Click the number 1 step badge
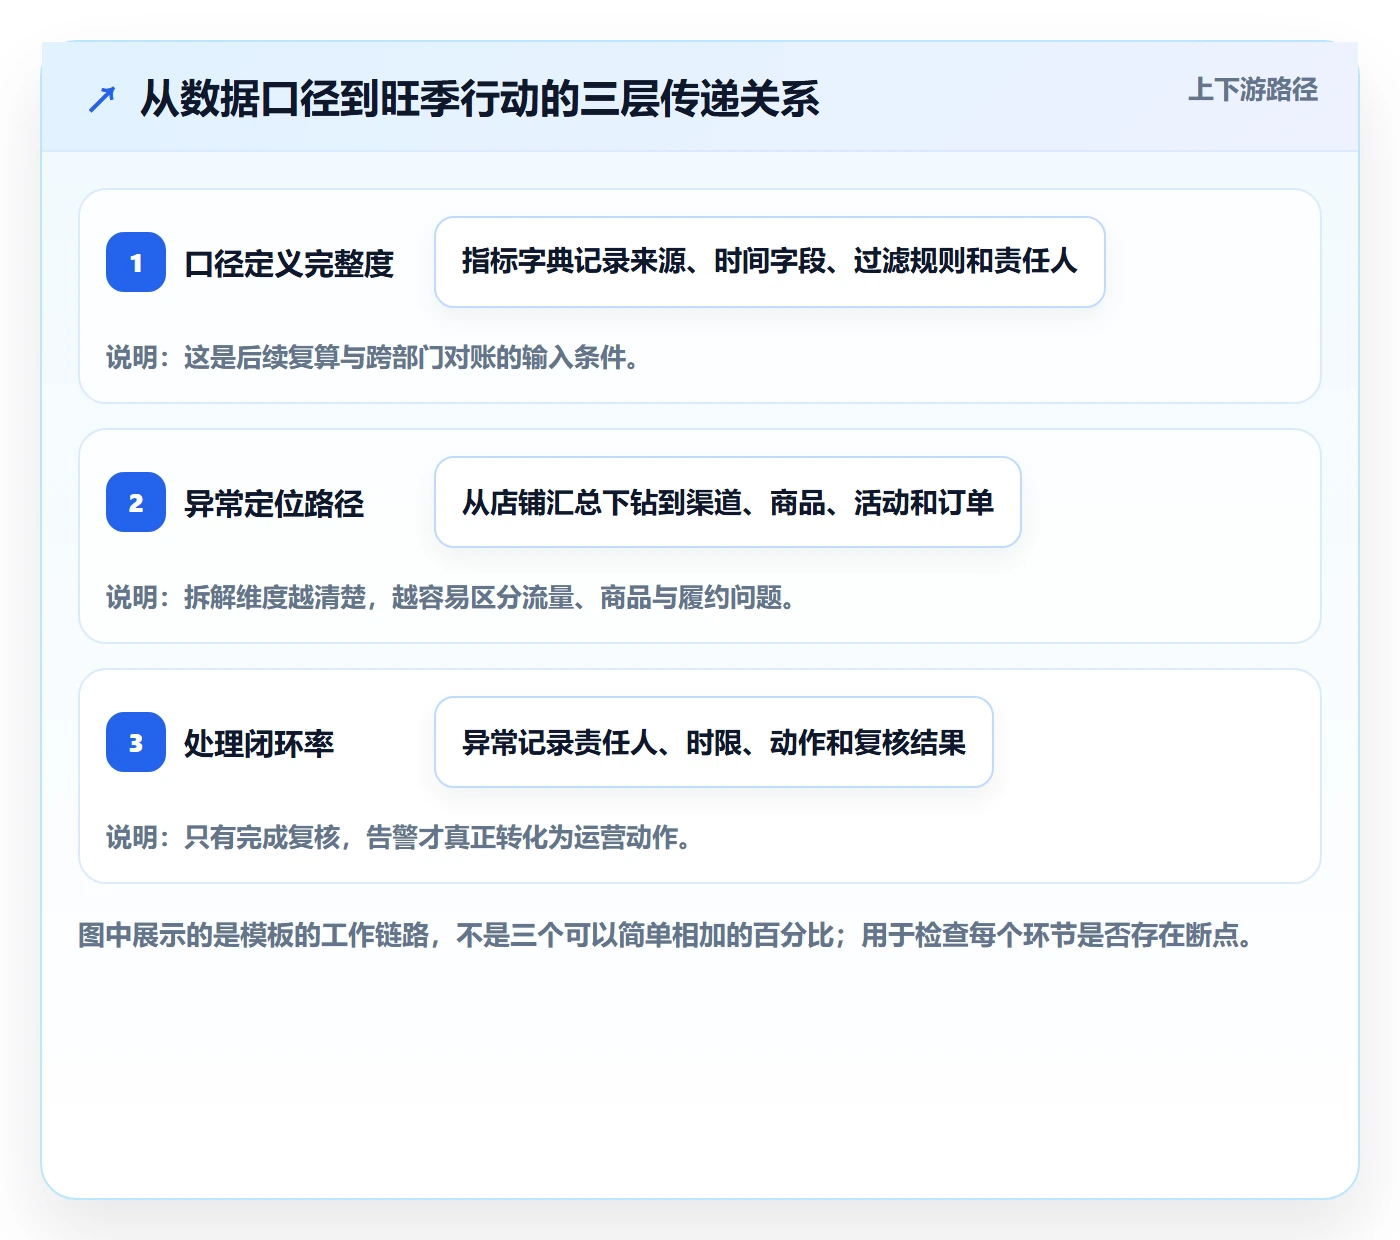The width and height of the screenshot is (1400, 1240). (136, 262)
